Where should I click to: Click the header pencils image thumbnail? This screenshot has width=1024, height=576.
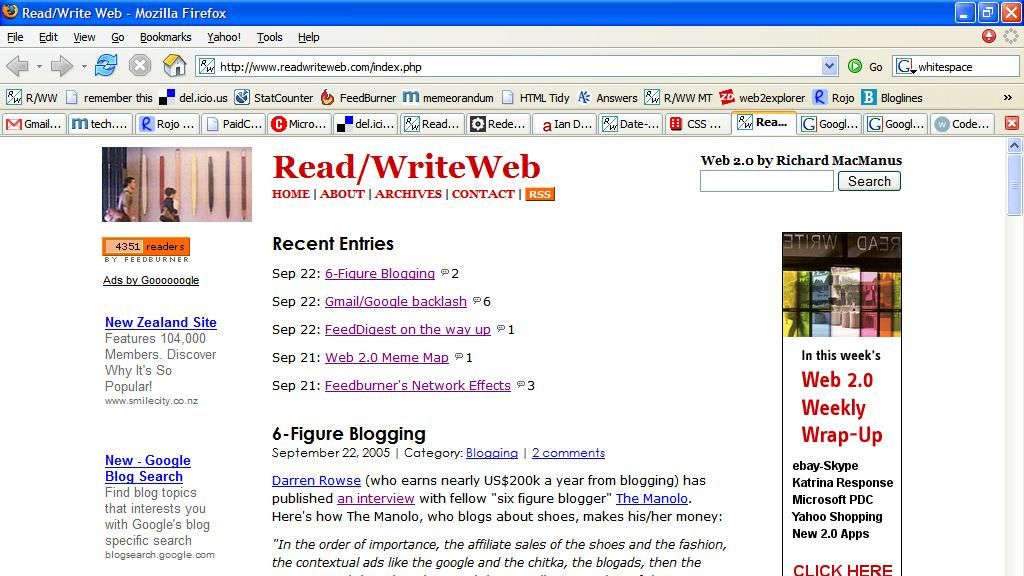tap(177, 184)
